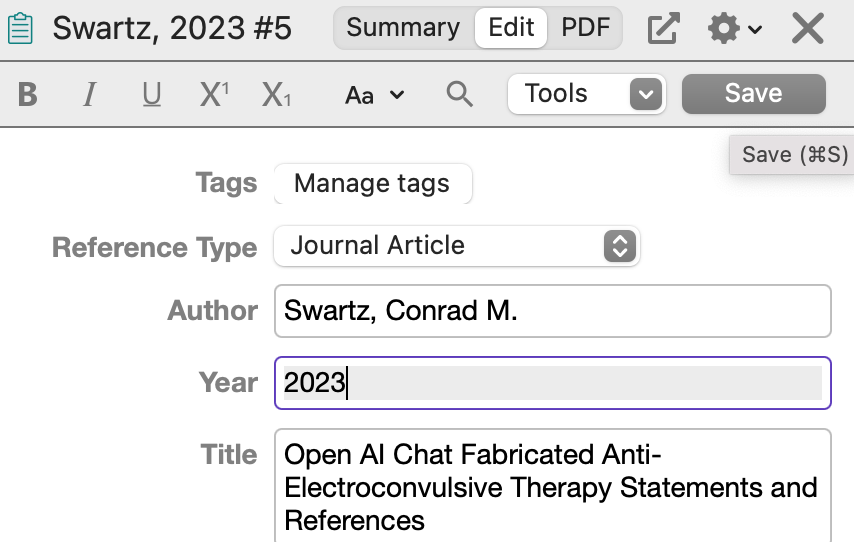The image size is (854, 542).
Task: Apply superscript formatting
Action: click(x=214, y=94)
